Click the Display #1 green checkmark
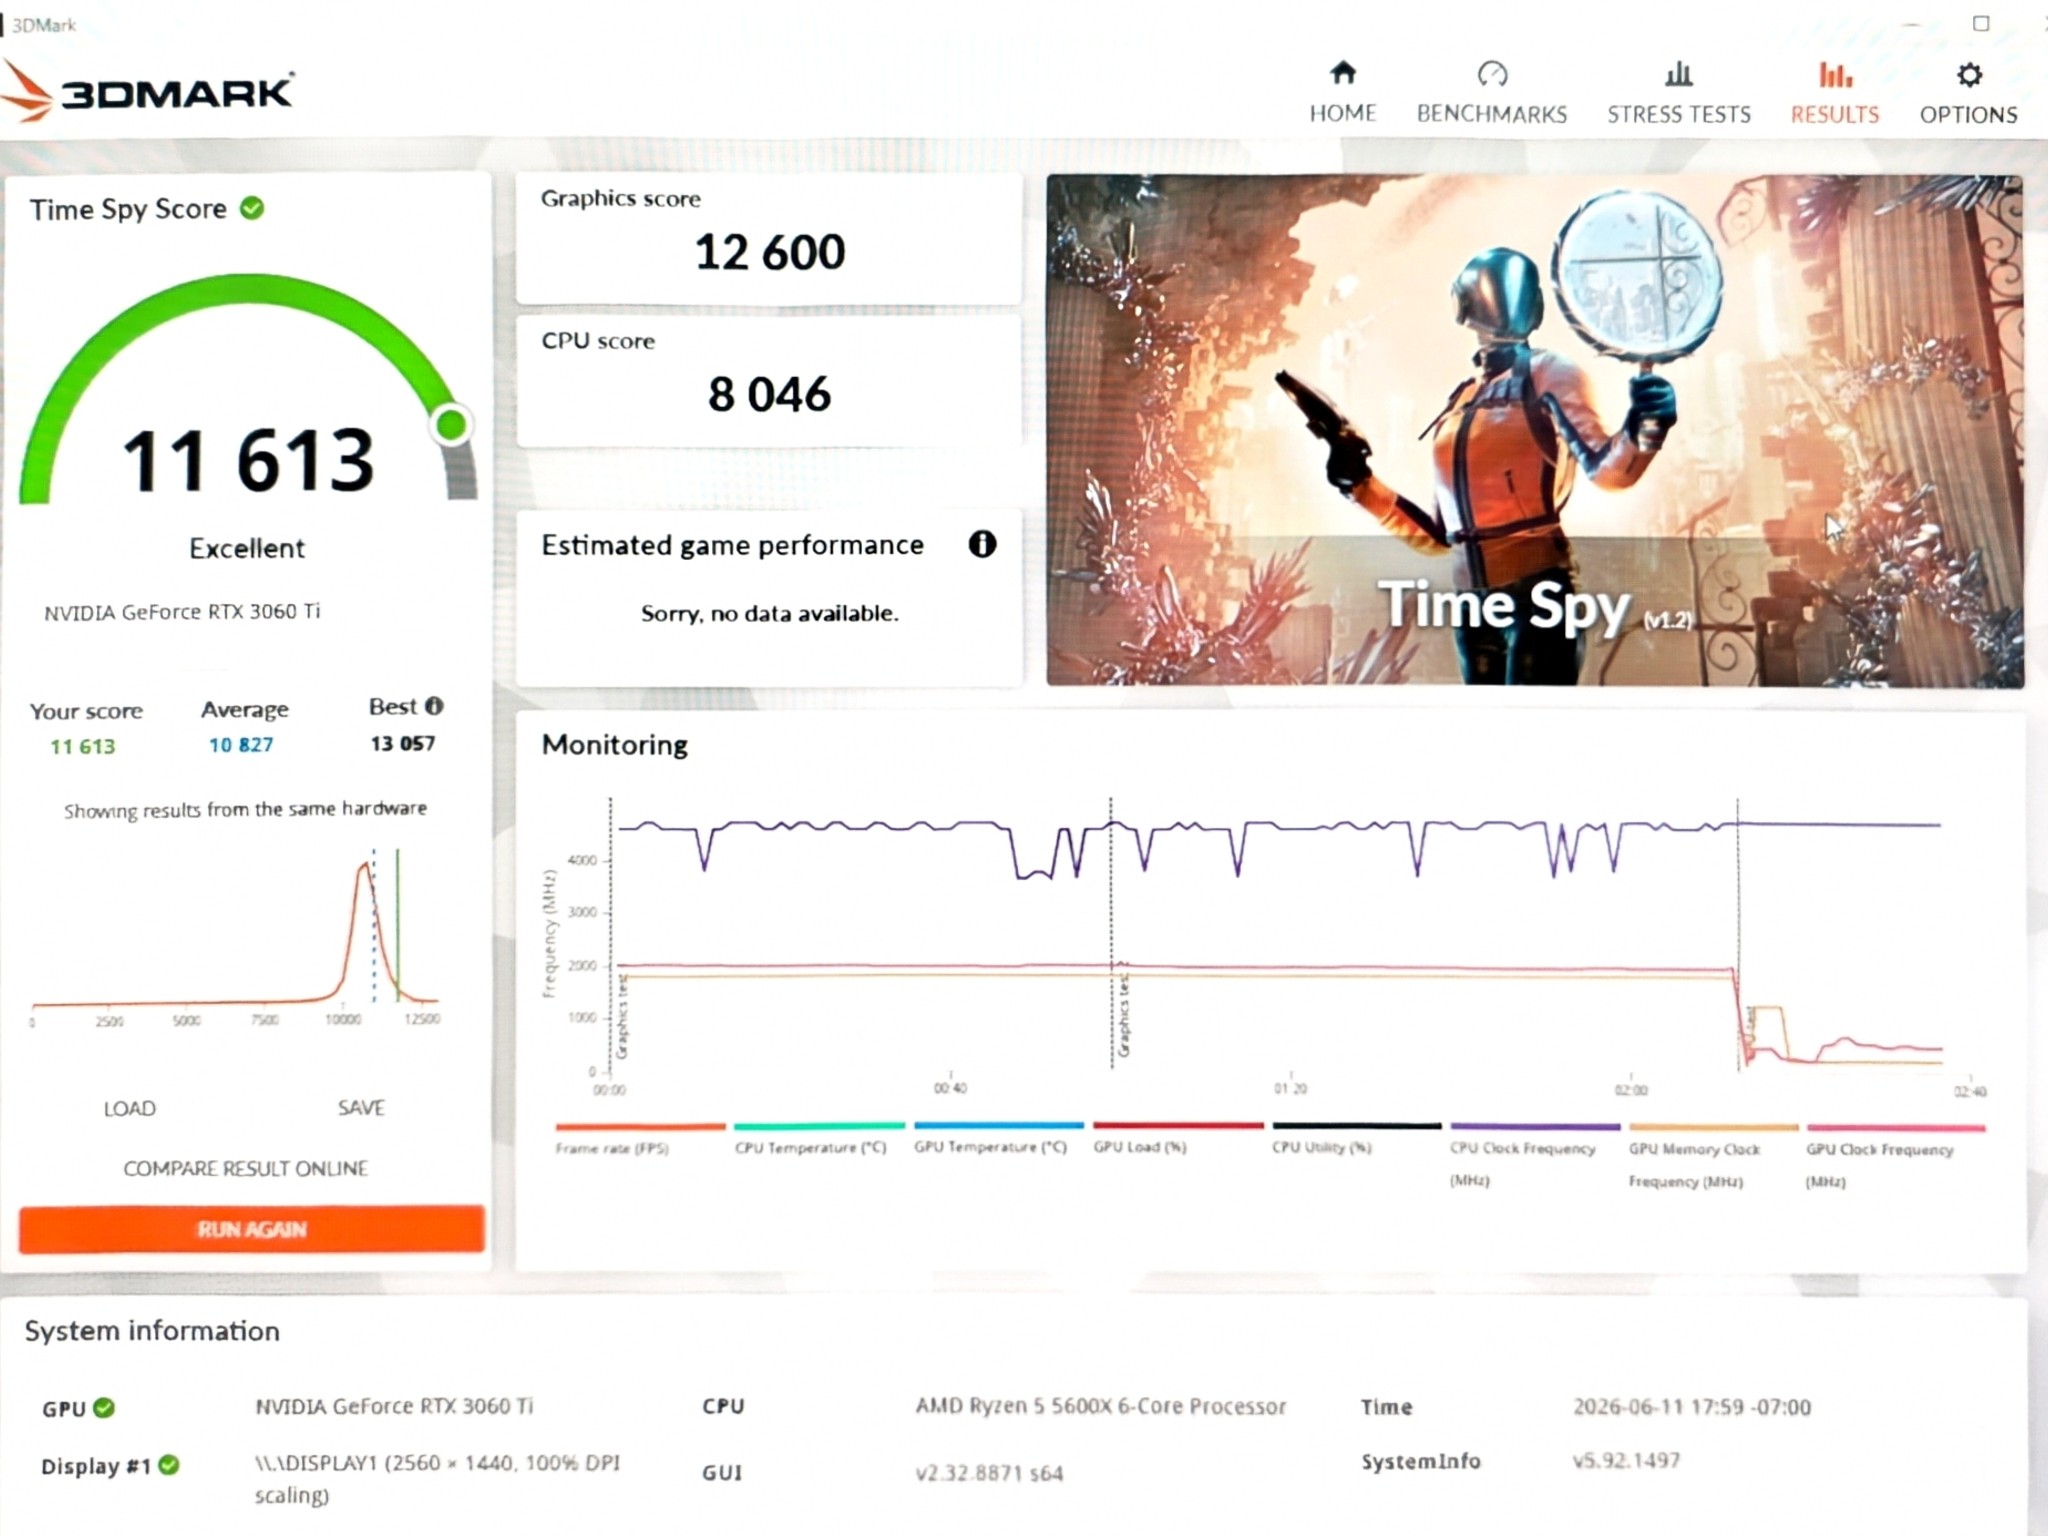Viewport: 2048px width, 1536px height. tap(169, 1465)
